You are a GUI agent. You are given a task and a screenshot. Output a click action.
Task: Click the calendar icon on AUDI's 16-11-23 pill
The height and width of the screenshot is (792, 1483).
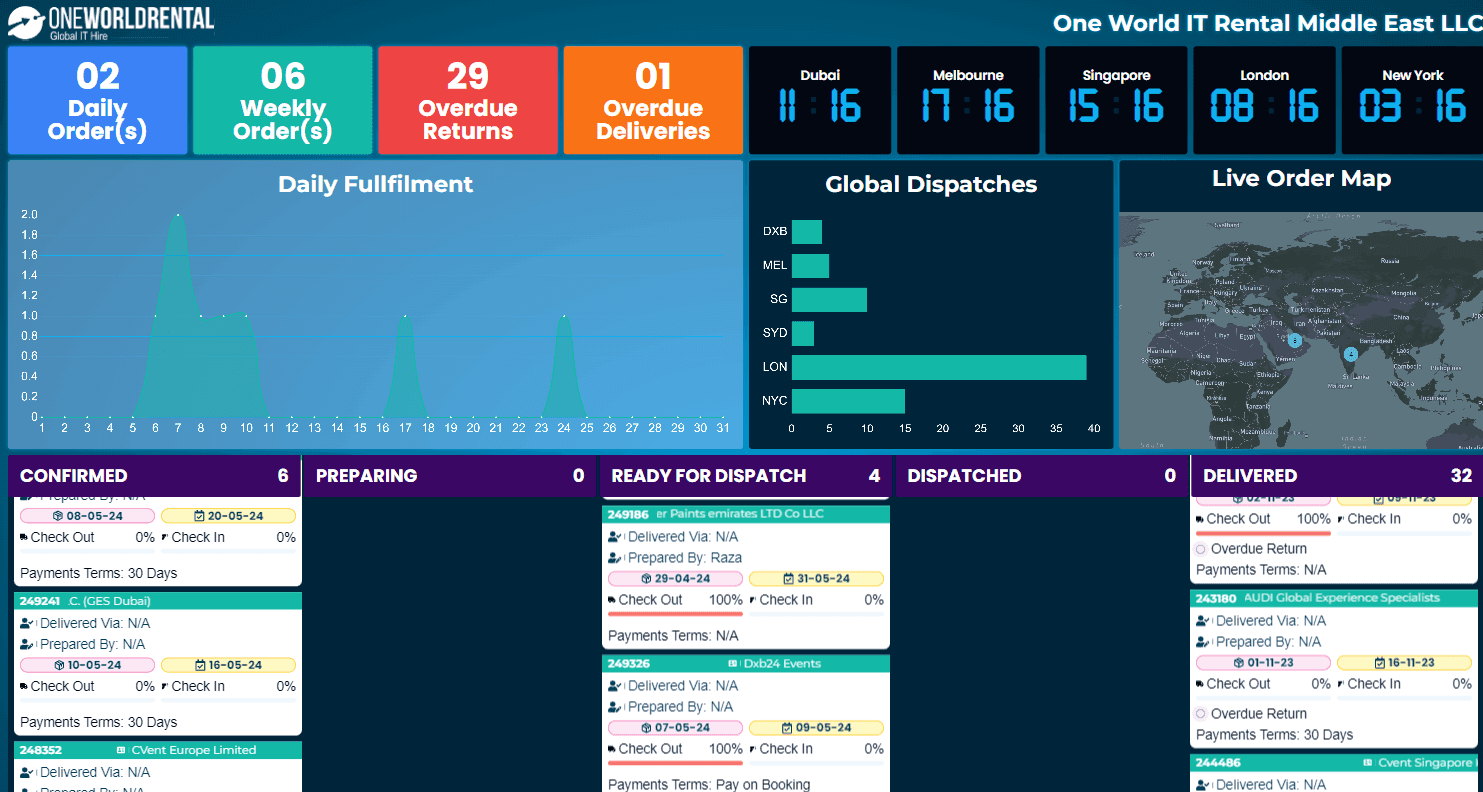[x=1380, y=663]
